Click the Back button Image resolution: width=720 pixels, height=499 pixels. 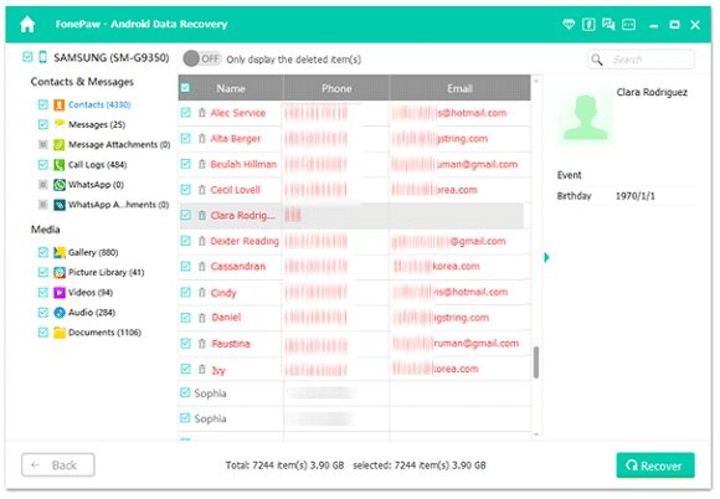[58, 465]
